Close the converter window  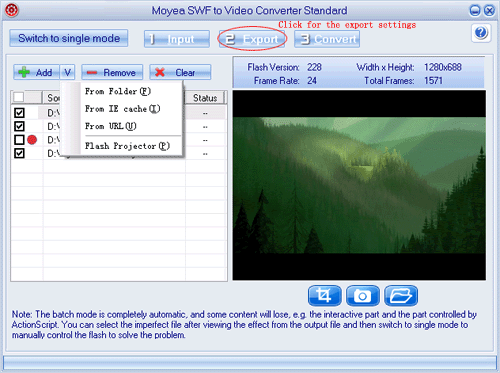point(489,10)
